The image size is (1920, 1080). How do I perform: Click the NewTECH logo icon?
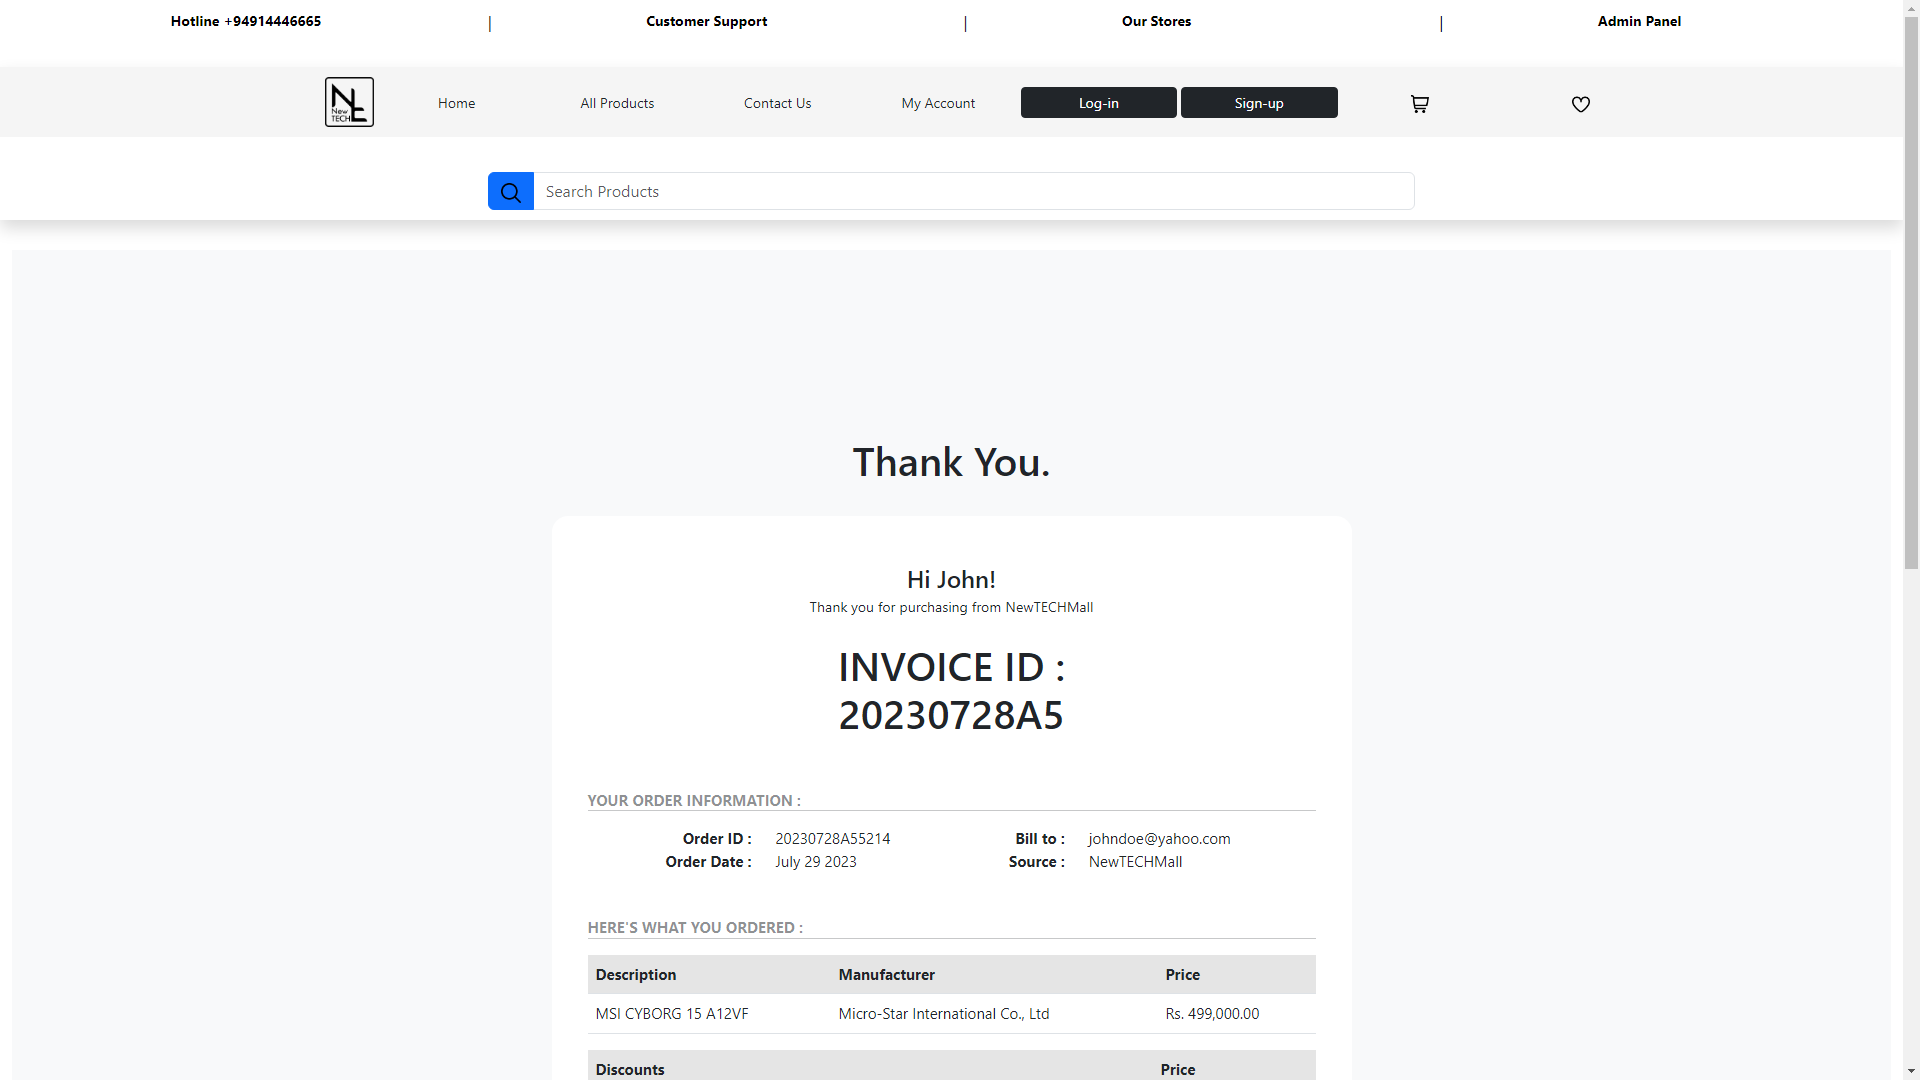[349, 102]
